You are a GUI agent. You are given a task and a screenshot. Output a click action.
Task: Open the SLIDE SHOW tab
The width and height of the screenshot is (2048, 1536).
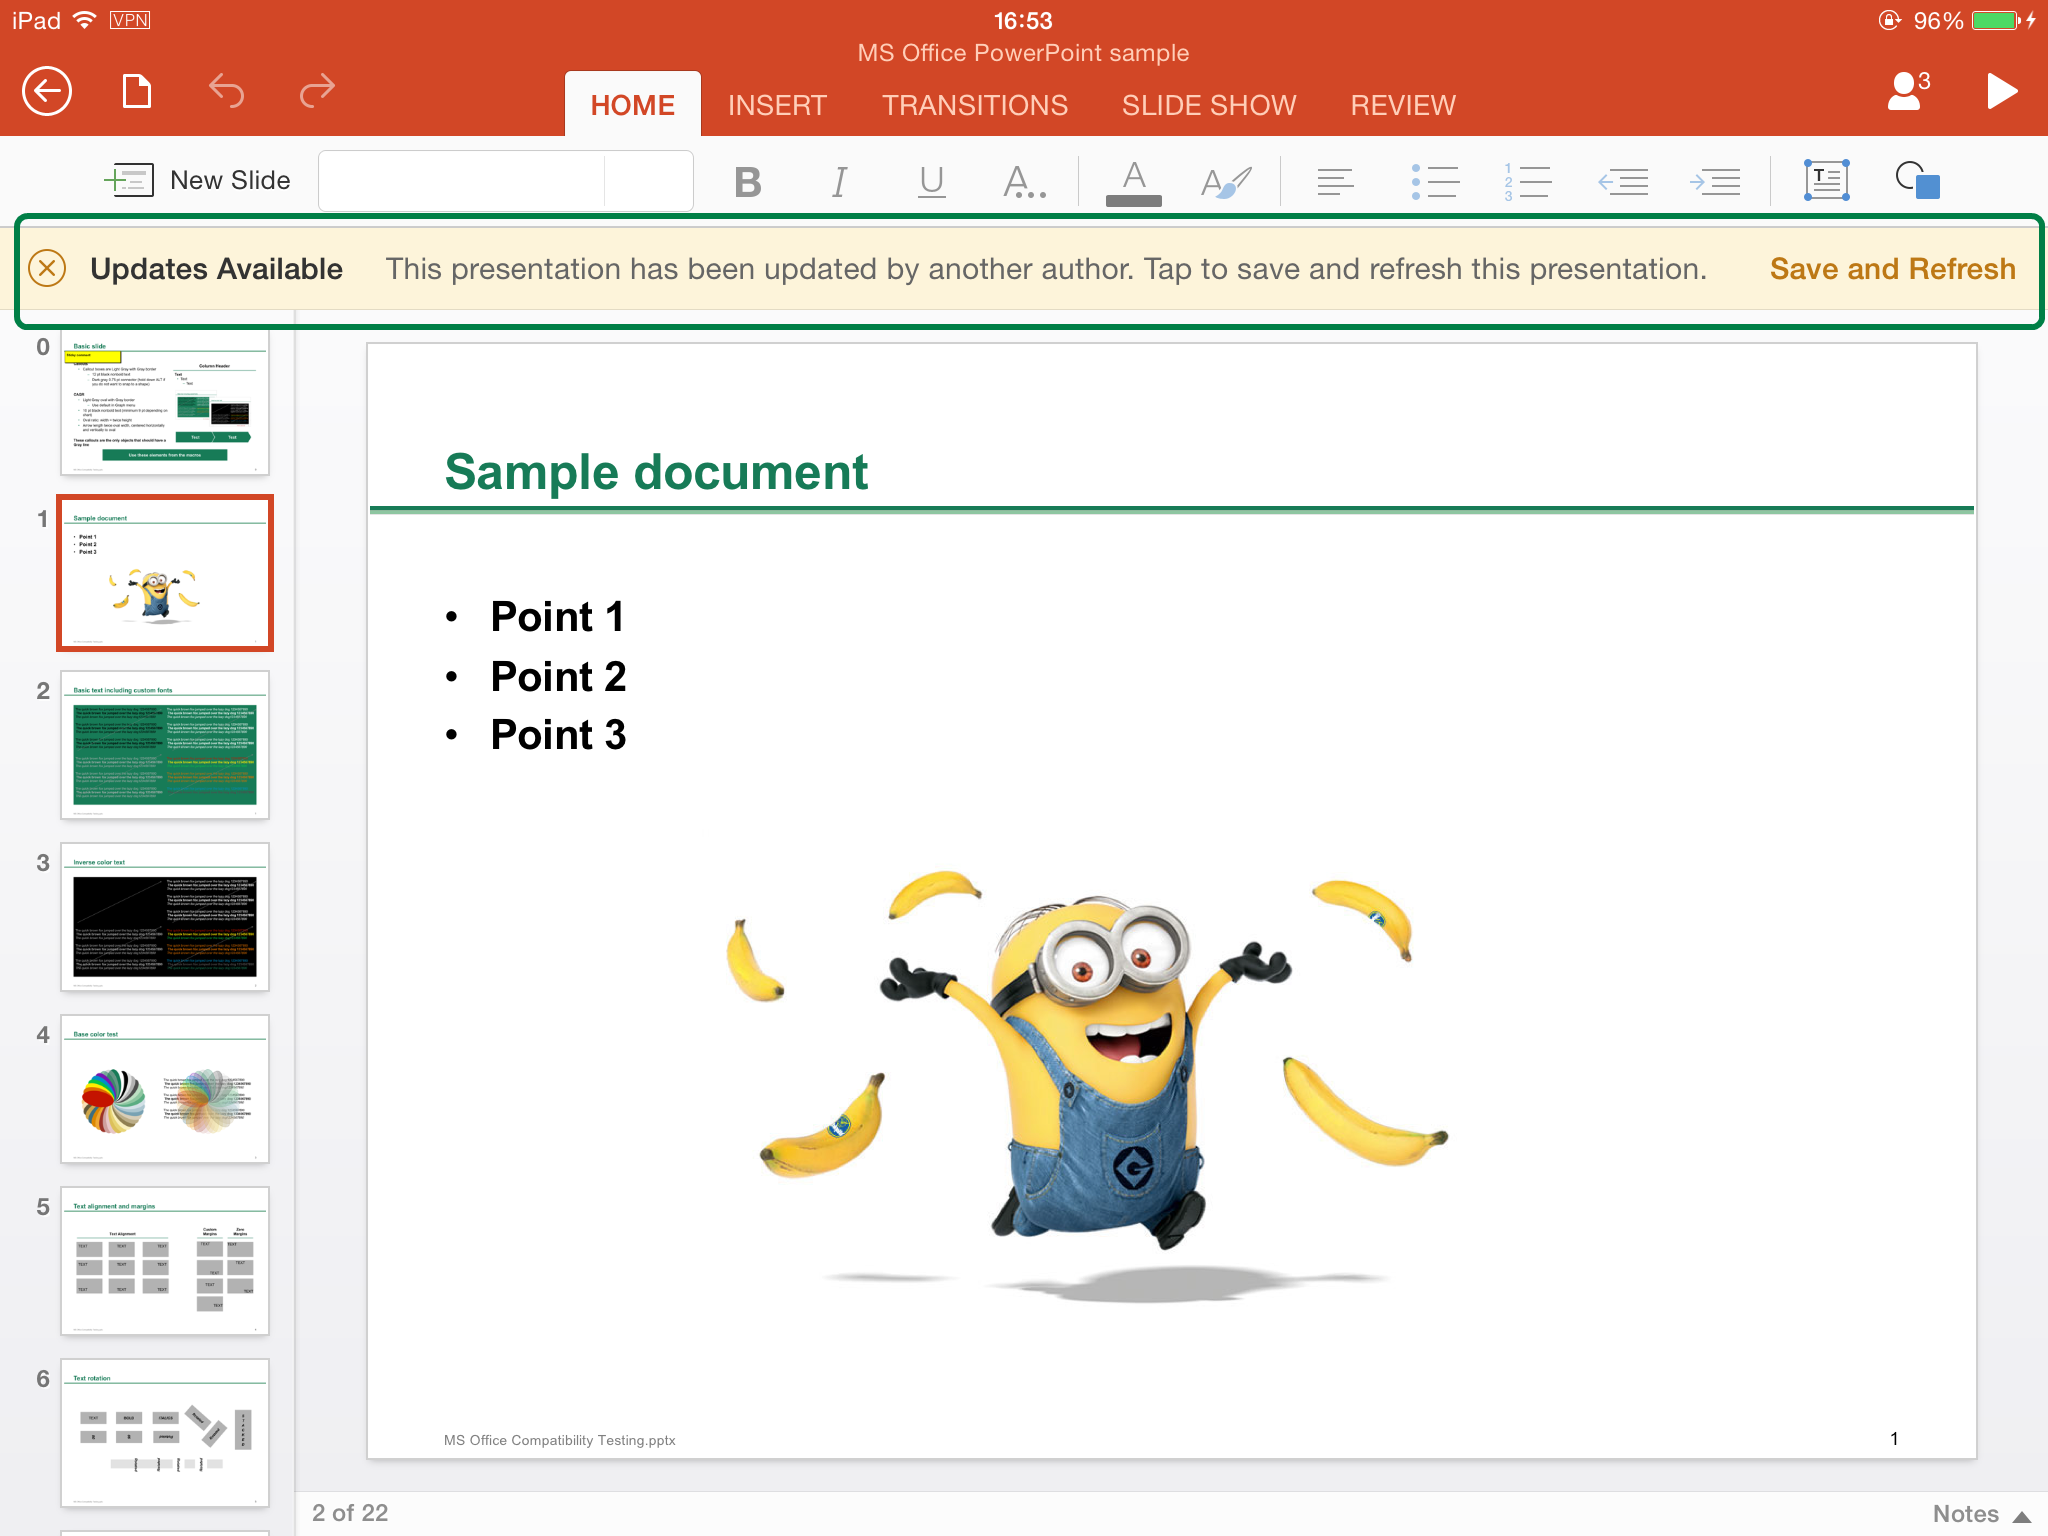(1209, 105)
